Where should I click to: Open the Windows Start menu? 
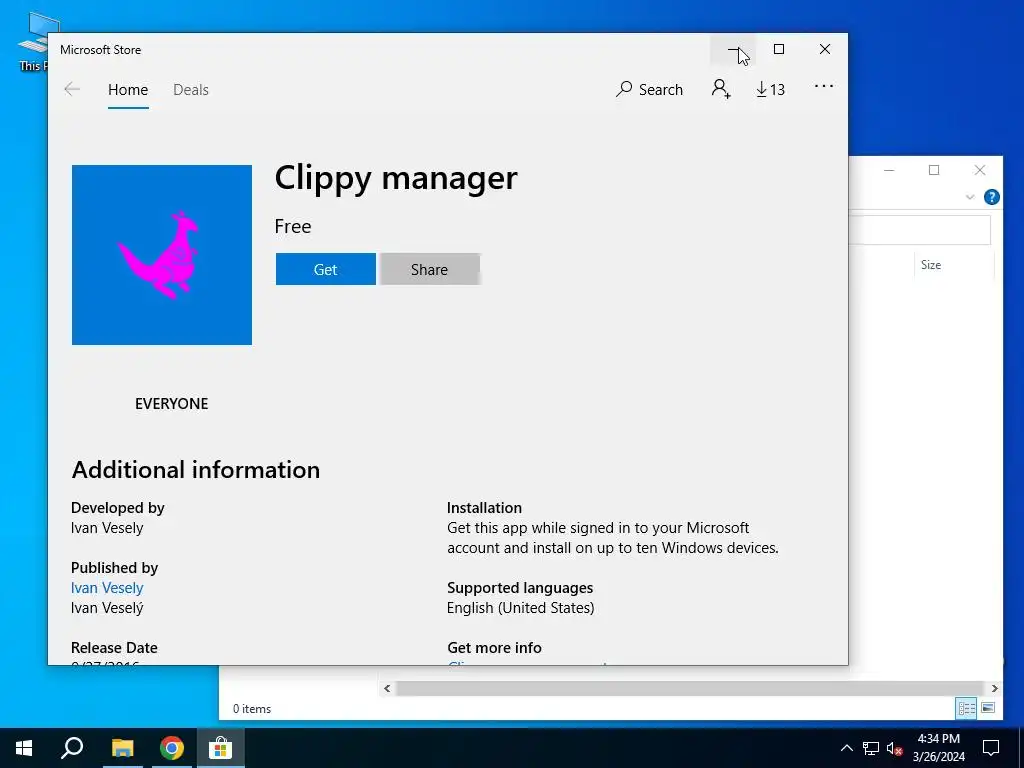24,748
